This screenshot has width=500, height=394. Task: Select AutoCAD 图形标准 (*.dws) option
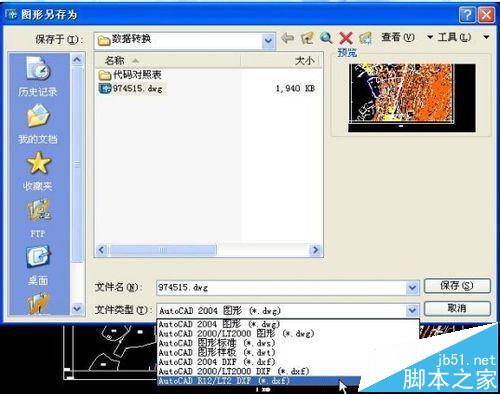pos(288,343)
